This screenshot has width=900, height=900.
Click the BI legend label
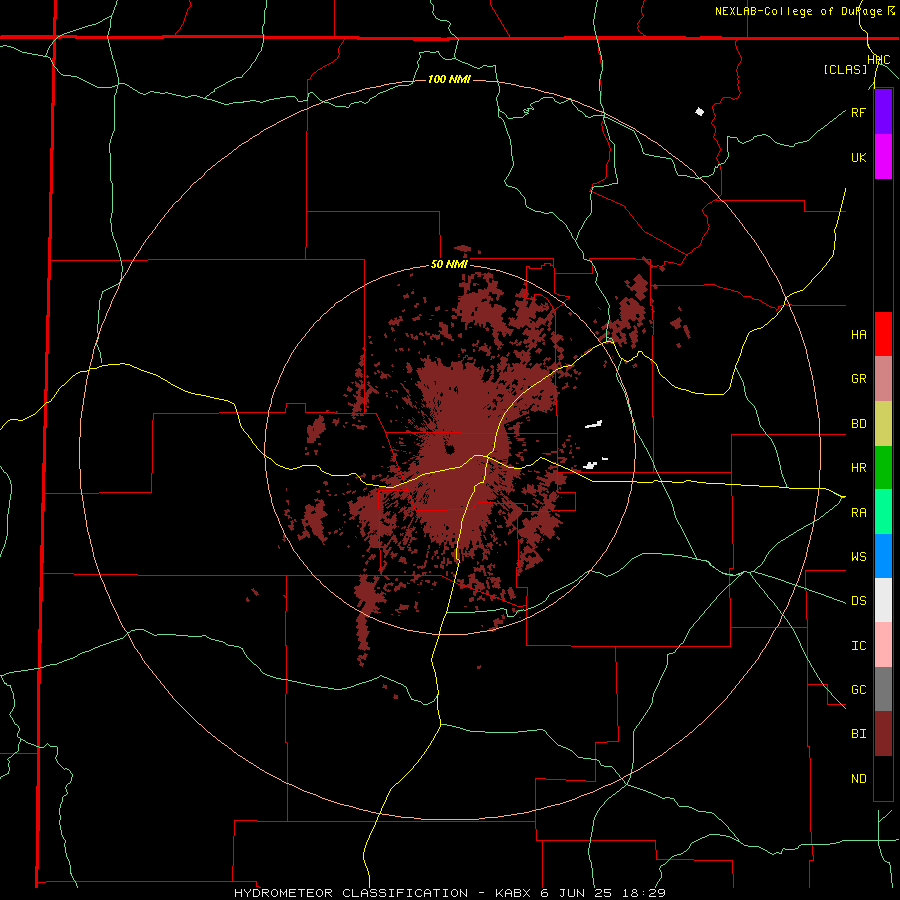858,734
